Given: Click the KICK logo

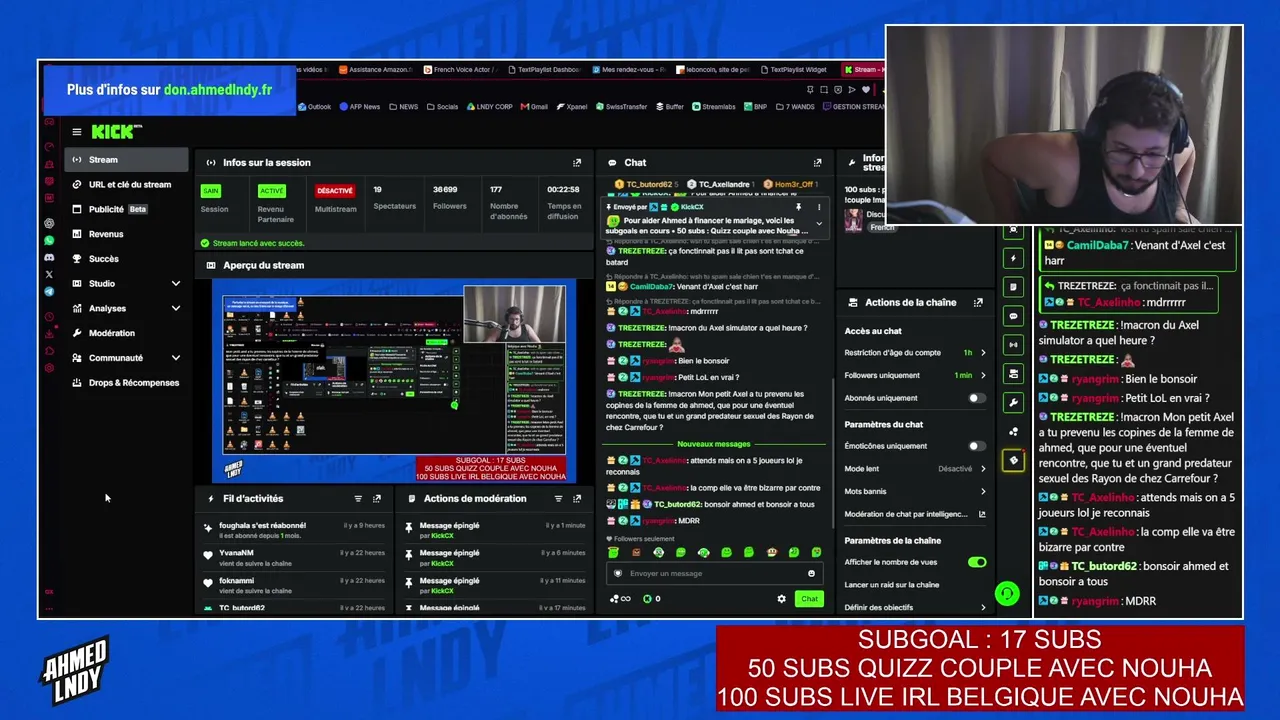Looking at the screenshot, I should tap(116, 131).
